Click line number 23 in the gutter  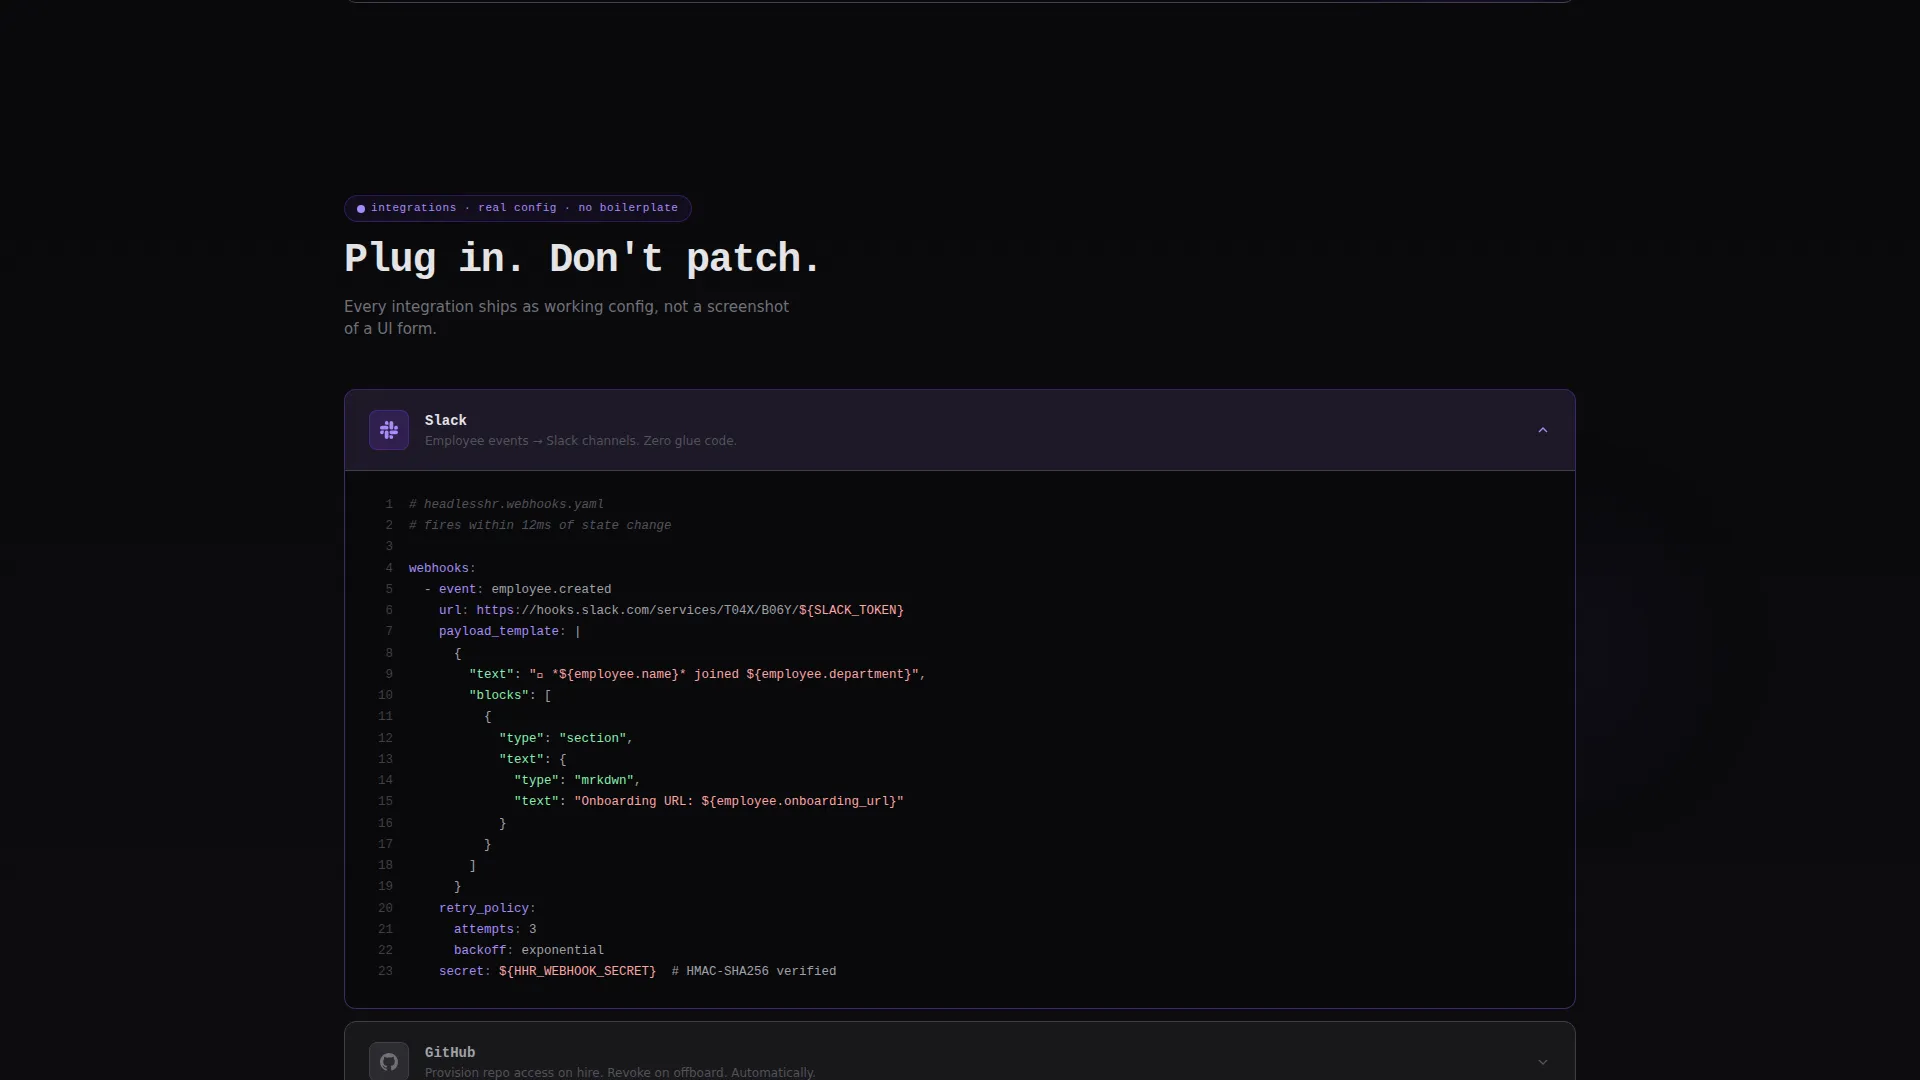pos(385,971)
